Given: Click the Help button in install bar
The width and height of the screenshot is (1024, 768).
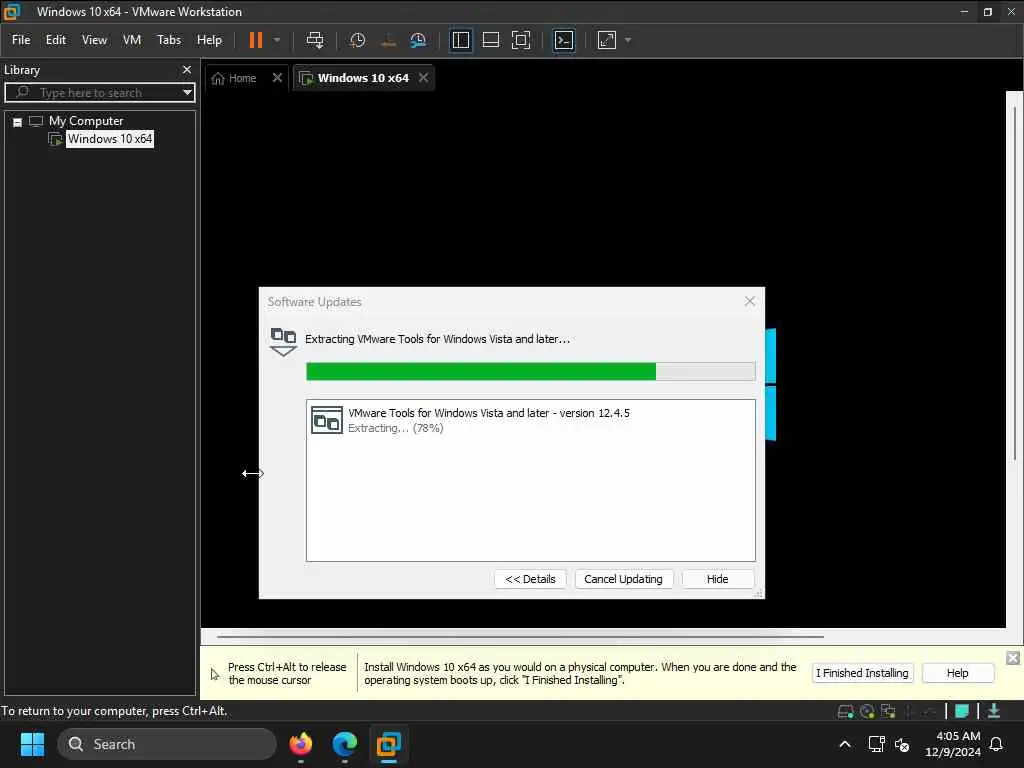Looking at the screenshot, I should 957,673.
